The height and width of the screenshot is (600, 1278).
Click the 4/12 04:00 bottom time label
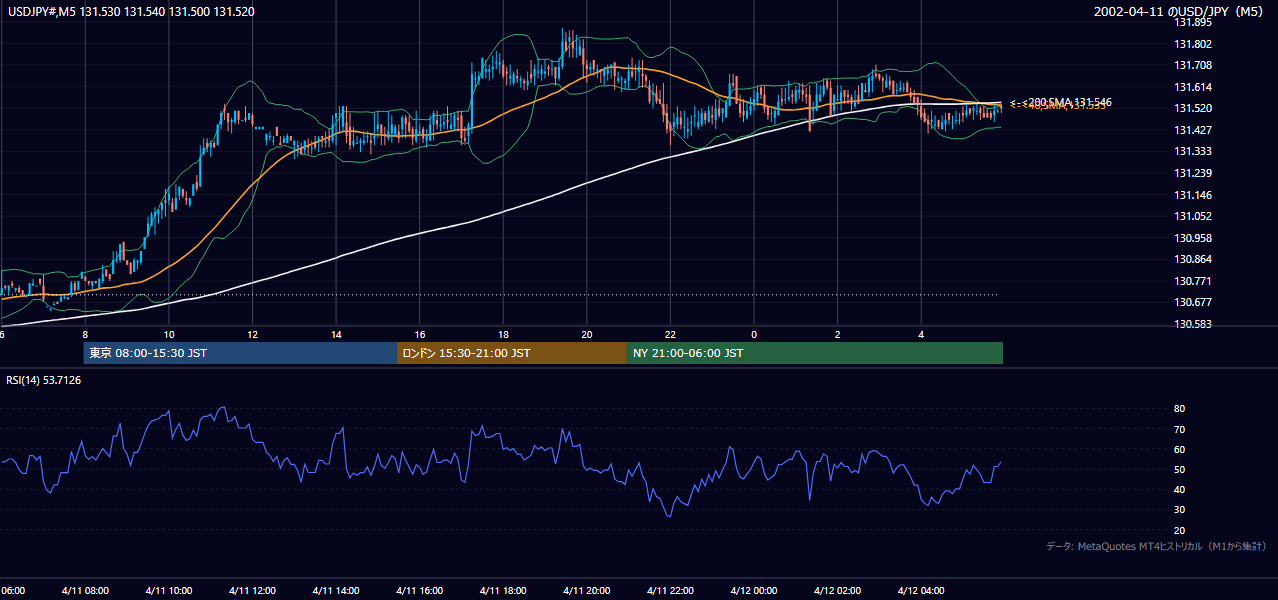921,591
